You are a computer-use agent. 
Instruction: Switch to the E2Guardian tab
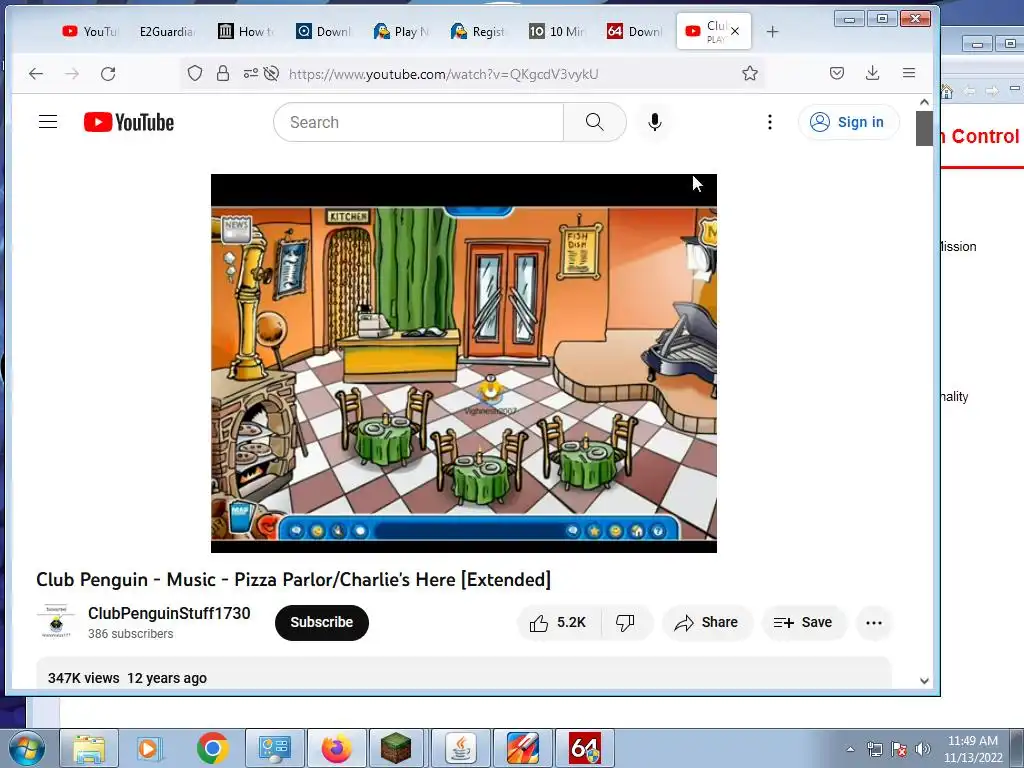167,31
